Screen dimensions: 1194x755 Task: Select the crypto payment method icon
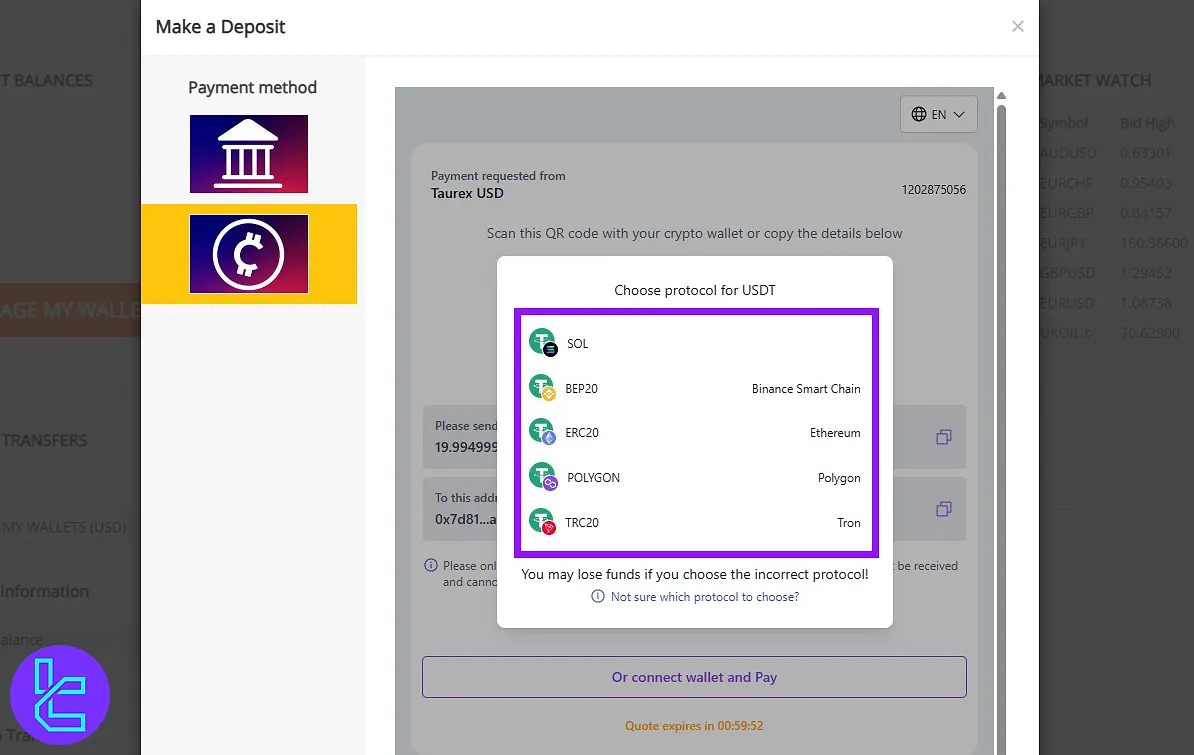(x=249, y=254)
